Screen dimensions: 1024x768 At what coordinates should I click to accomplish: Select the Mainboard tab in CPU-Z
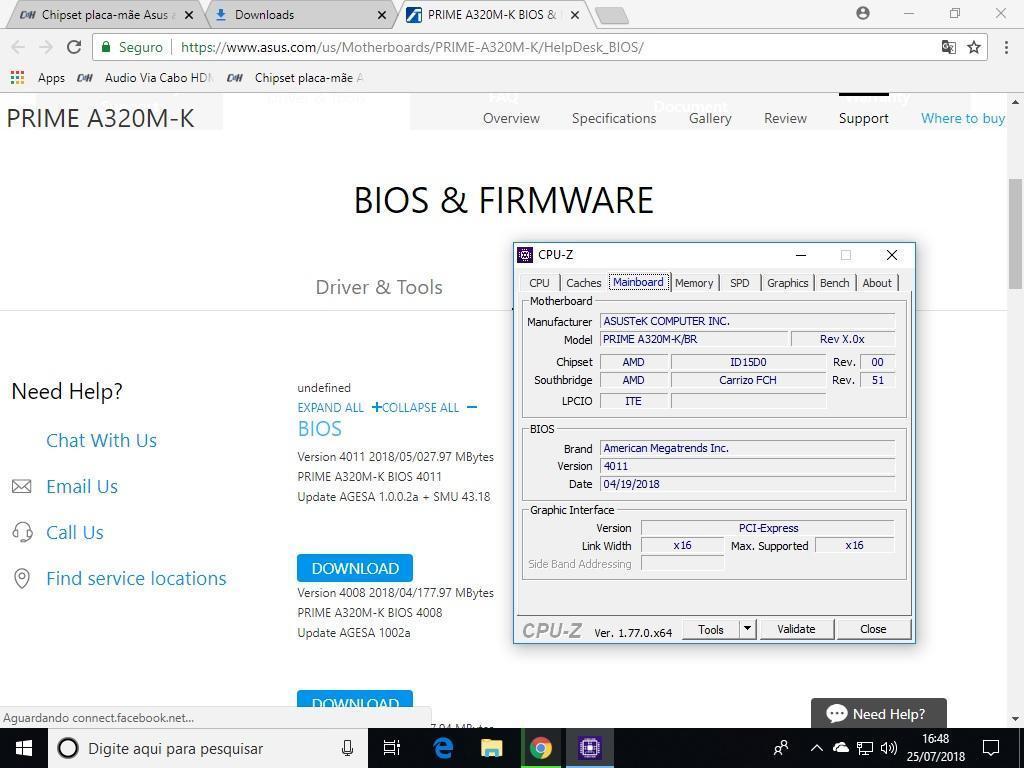[639, 282]
